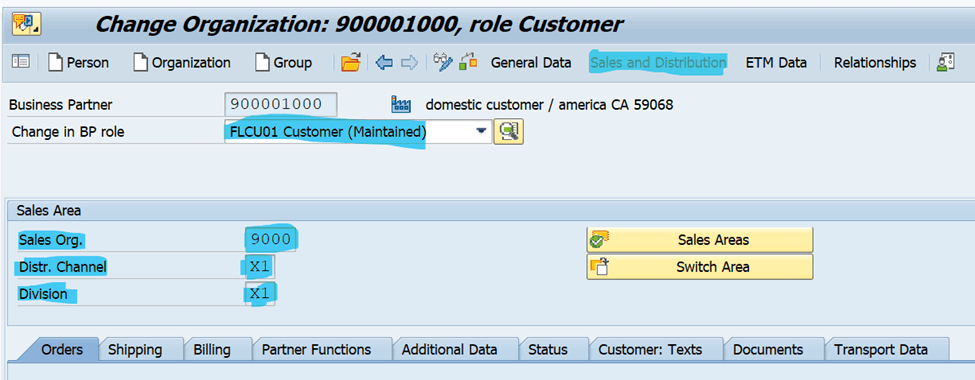Viewport: 975px width, 380px height.
Task: Click the open business partner folder icon
Action: click(351, 63)
